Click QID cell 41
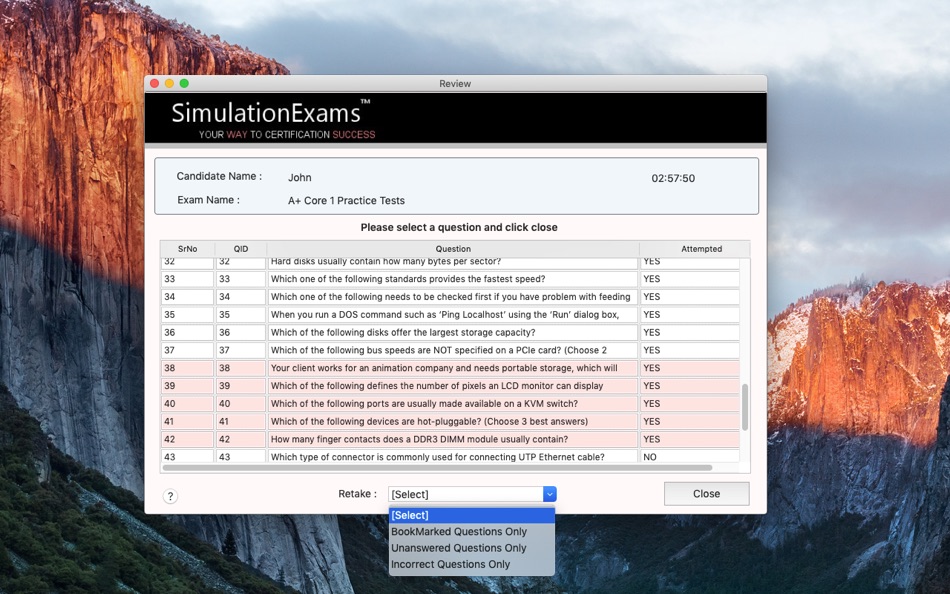 (241, 421)
